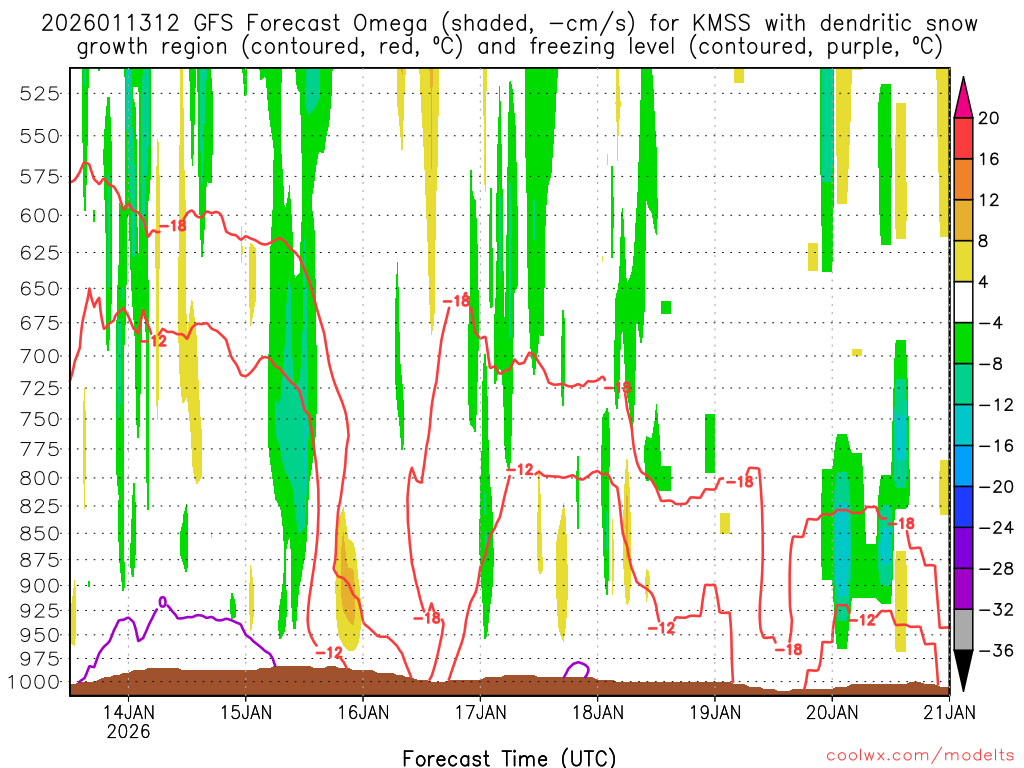Click the colorbar value label -20

[x=996, y=487]
